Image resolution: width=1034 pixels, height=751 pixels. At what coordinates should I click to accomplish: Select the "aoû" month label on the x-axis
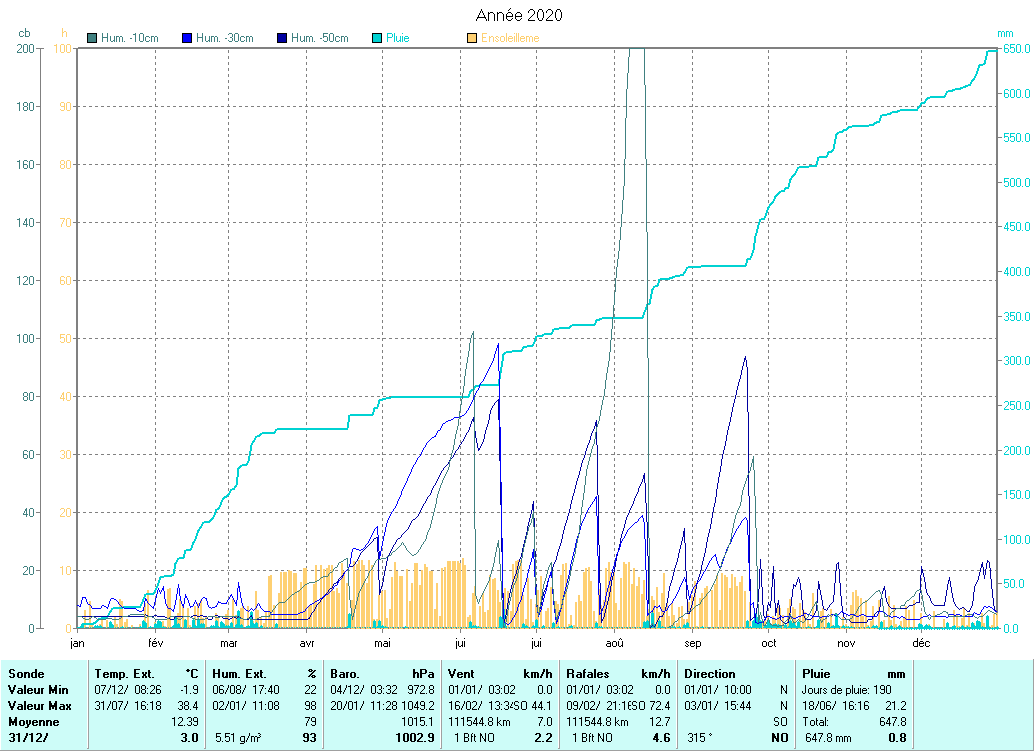click(x=614, y=644)
